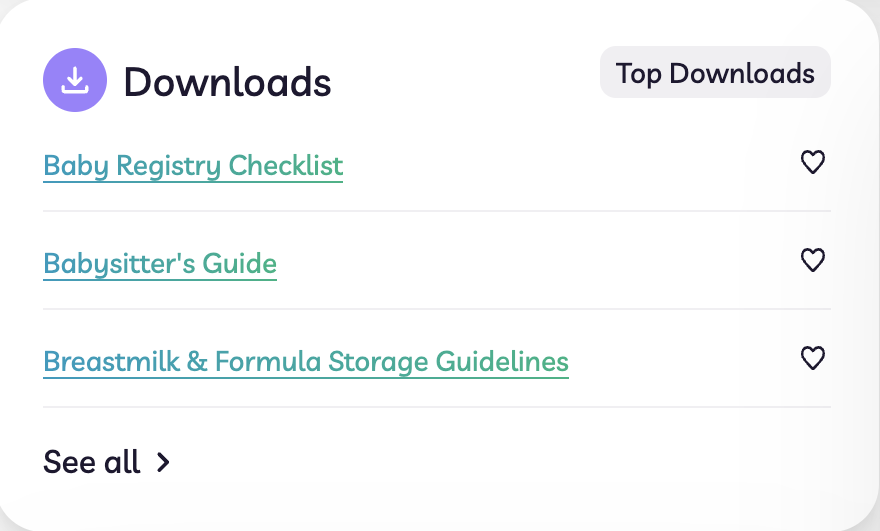This screenshot has height=531, width=880.
Task: Toggle the third download's heart favorite
Action: coord(812,358)
